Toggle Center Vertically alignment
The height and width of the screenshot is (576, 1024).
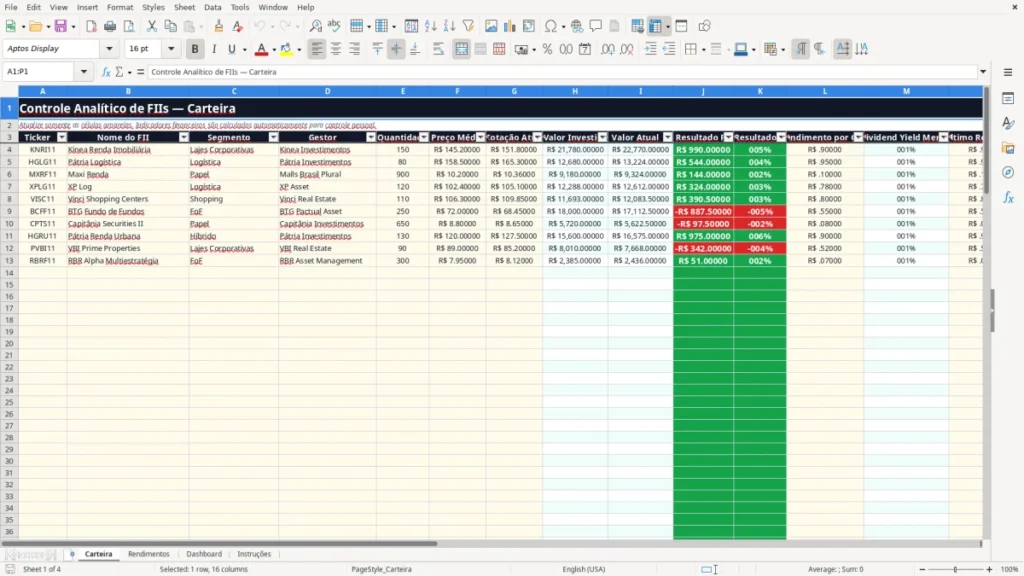[396, 49]
